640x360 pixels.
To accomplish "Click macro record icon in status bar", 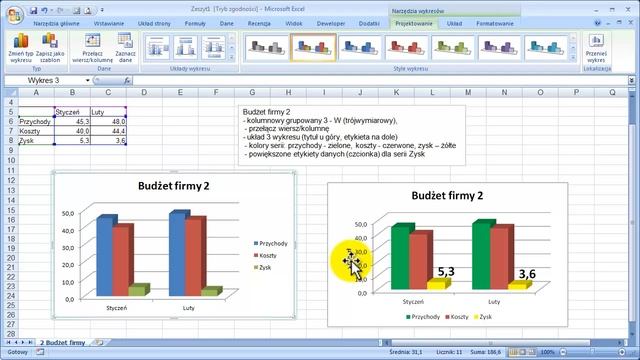I will click(40, 352).
